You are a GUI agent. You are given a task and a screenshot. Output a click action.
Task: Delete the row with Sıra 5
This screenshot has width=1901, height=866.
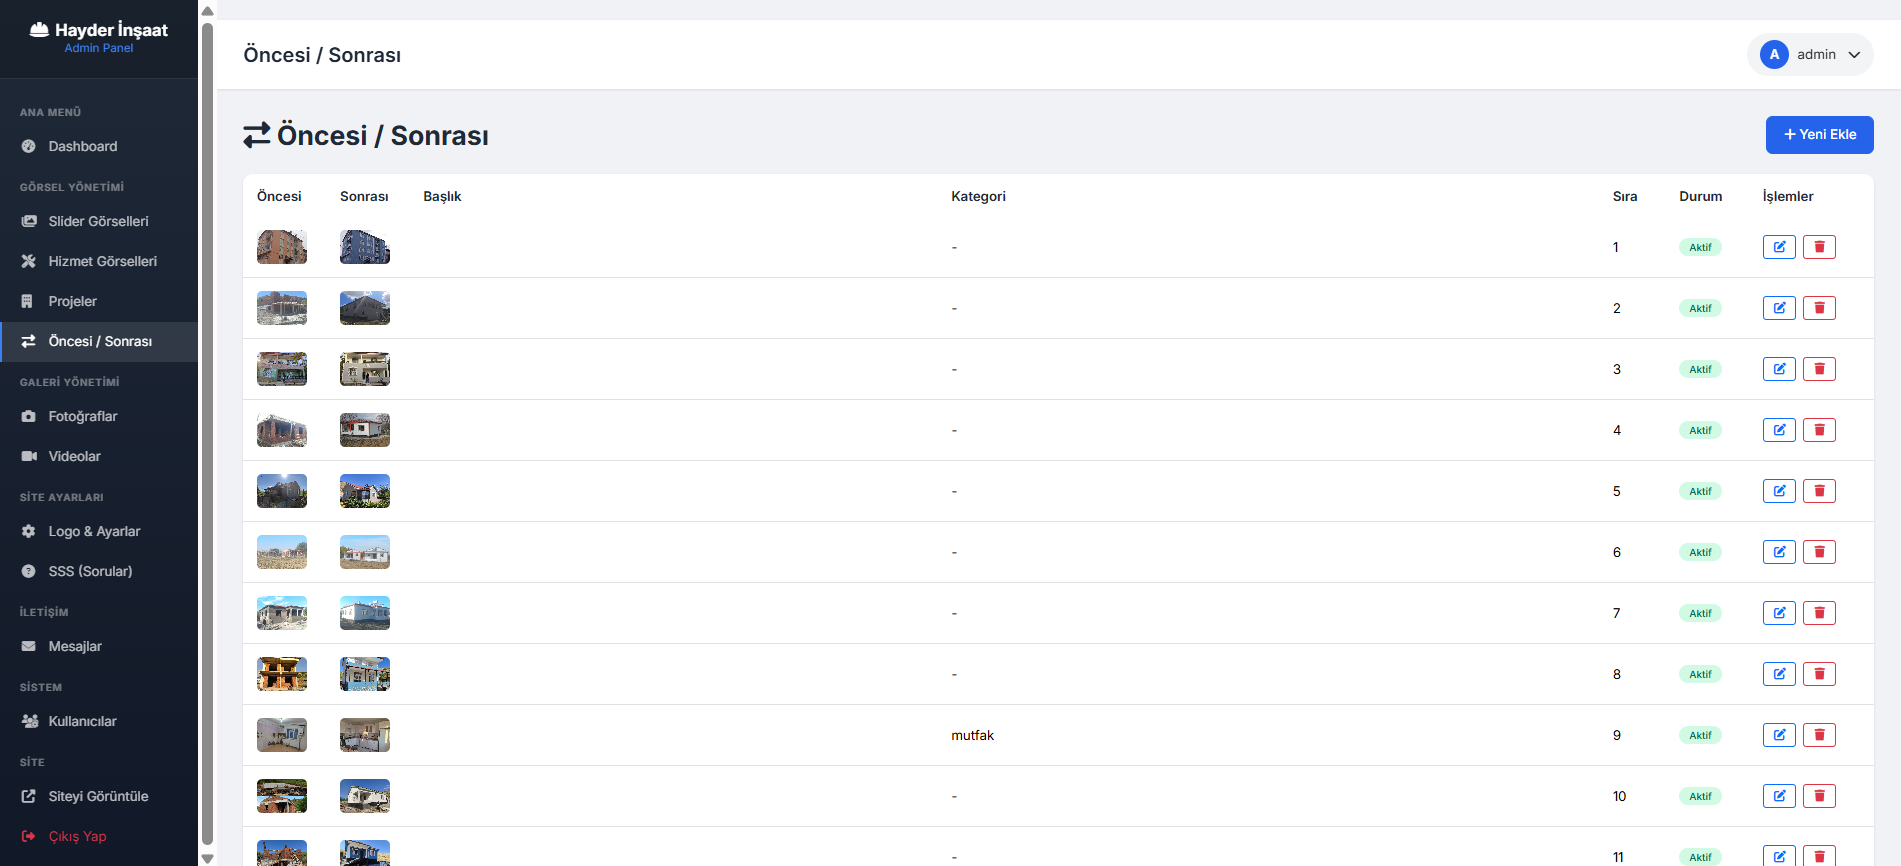pos(1819,491)
